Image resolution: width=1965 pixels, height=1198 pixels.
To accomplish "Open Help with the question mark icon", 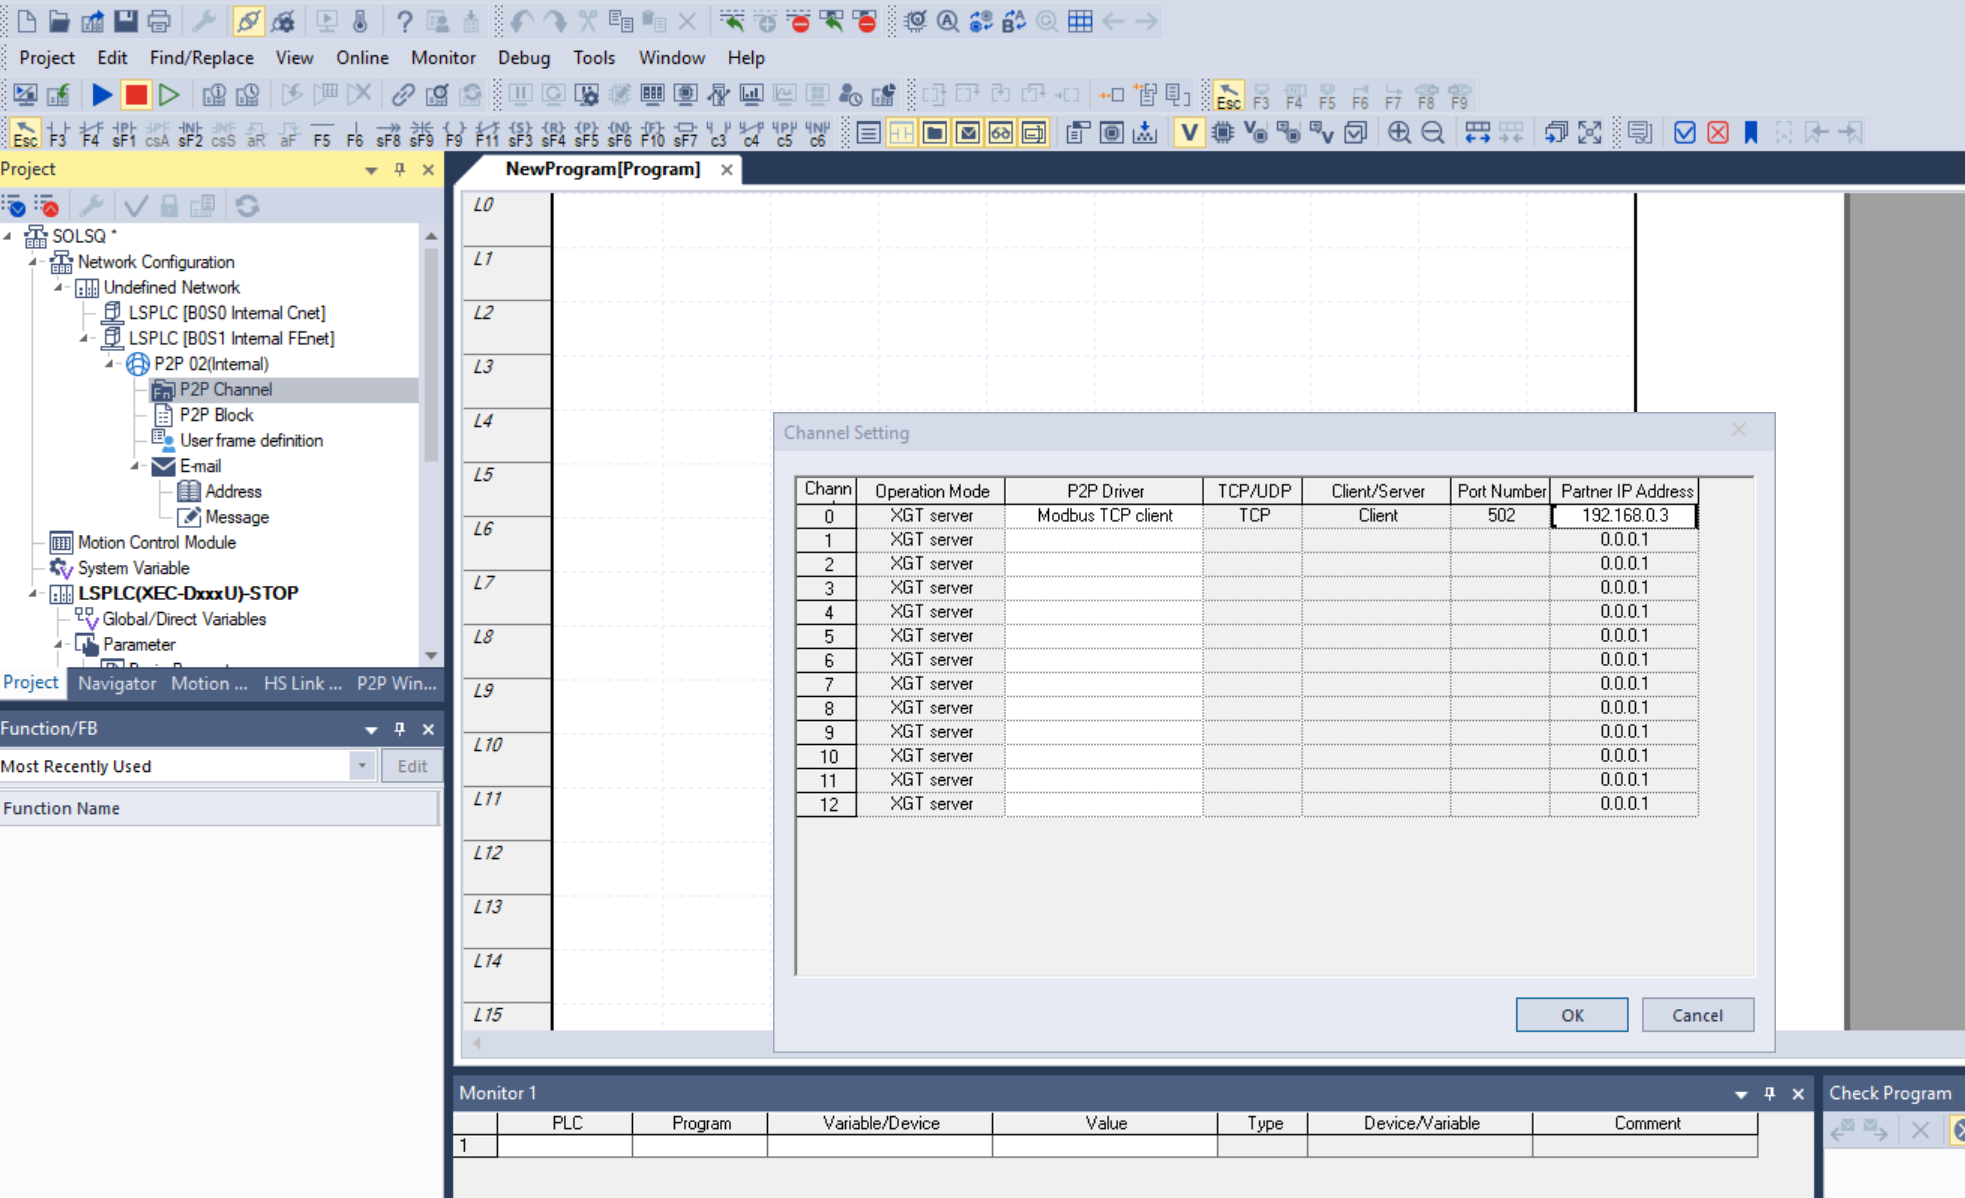I will coord(404,21).
